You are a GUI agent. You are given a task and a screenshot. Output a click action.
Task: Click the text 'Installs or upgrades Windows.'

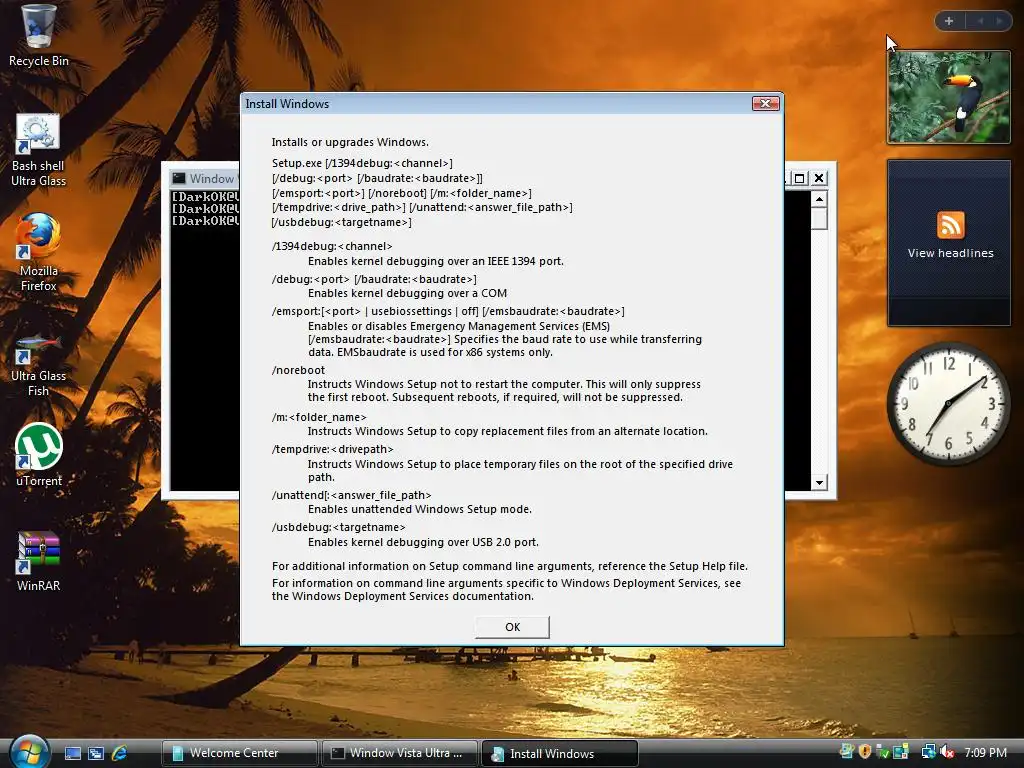pos(350,142)
